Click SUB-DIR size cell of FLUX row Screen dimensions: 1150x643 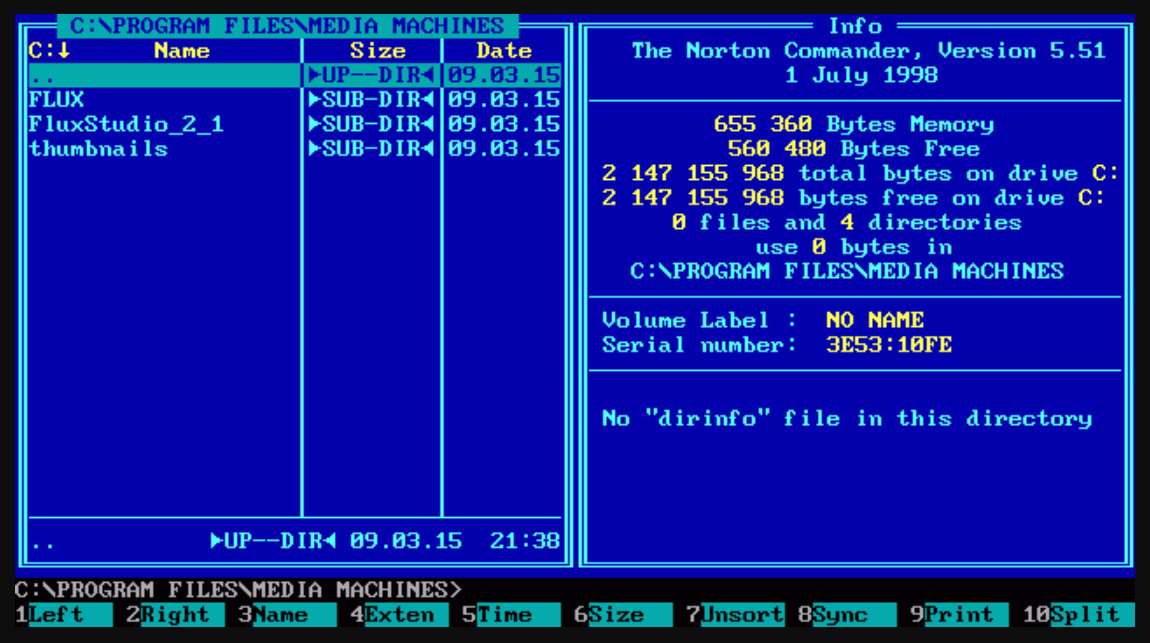coord(372,100)
